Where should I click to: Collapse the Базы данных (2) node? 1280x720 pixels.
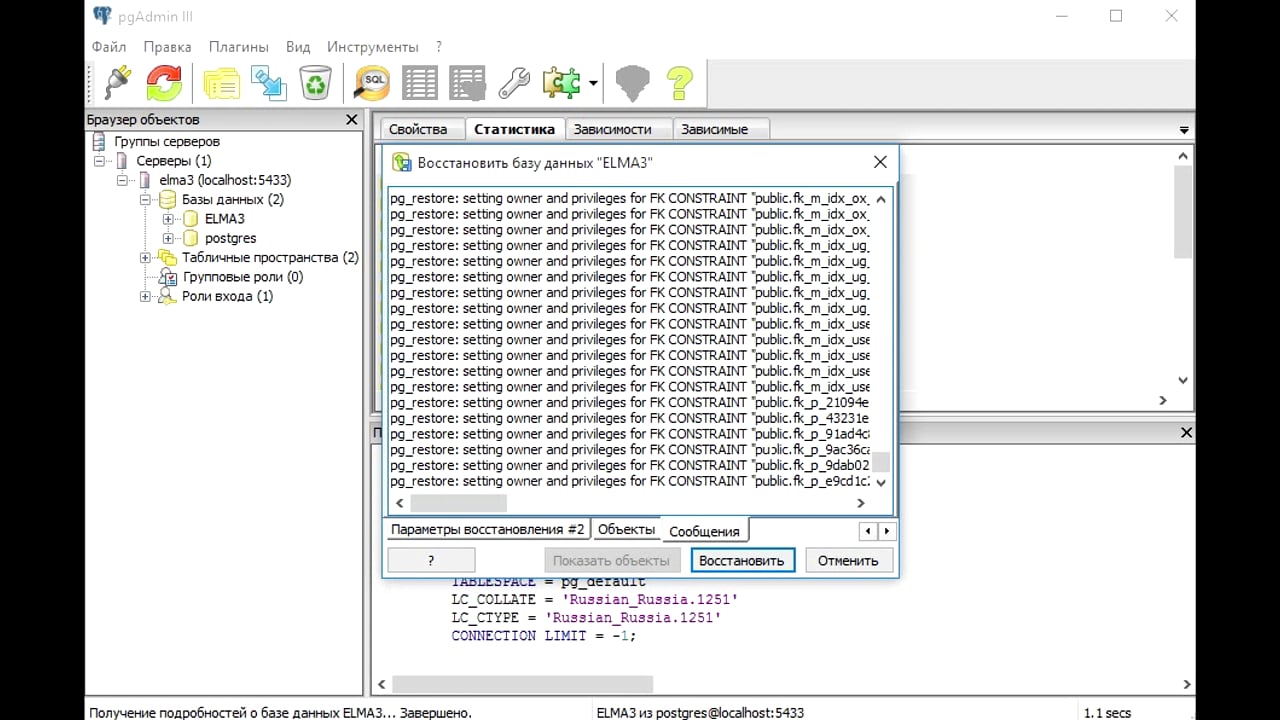point(145,199)
